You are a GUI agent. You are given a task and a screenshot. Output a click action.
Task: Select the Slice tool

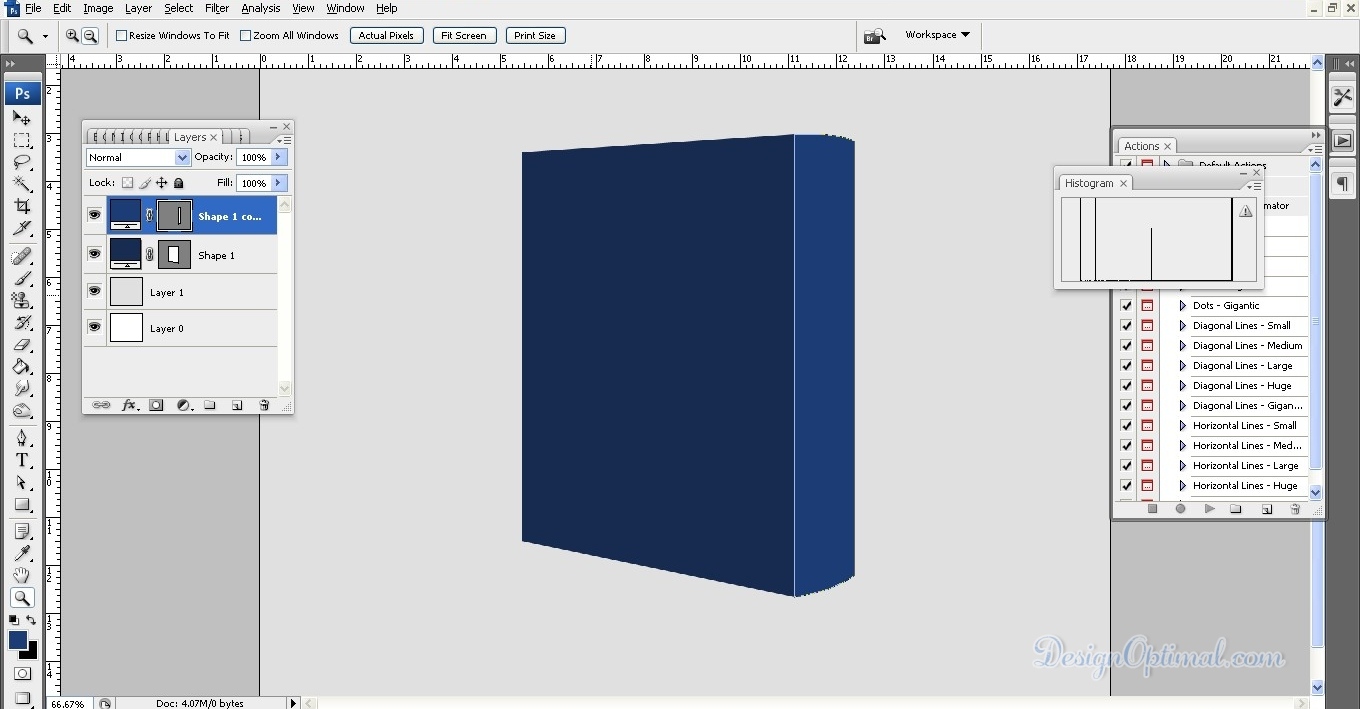tap(22, 228)
